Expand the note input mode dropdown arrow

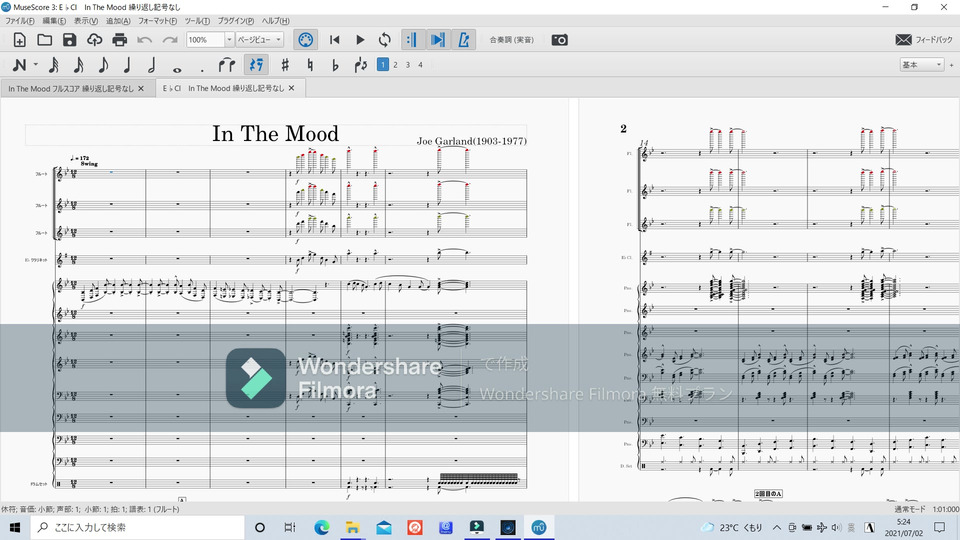pyautogui.click(x=36, y=64)
